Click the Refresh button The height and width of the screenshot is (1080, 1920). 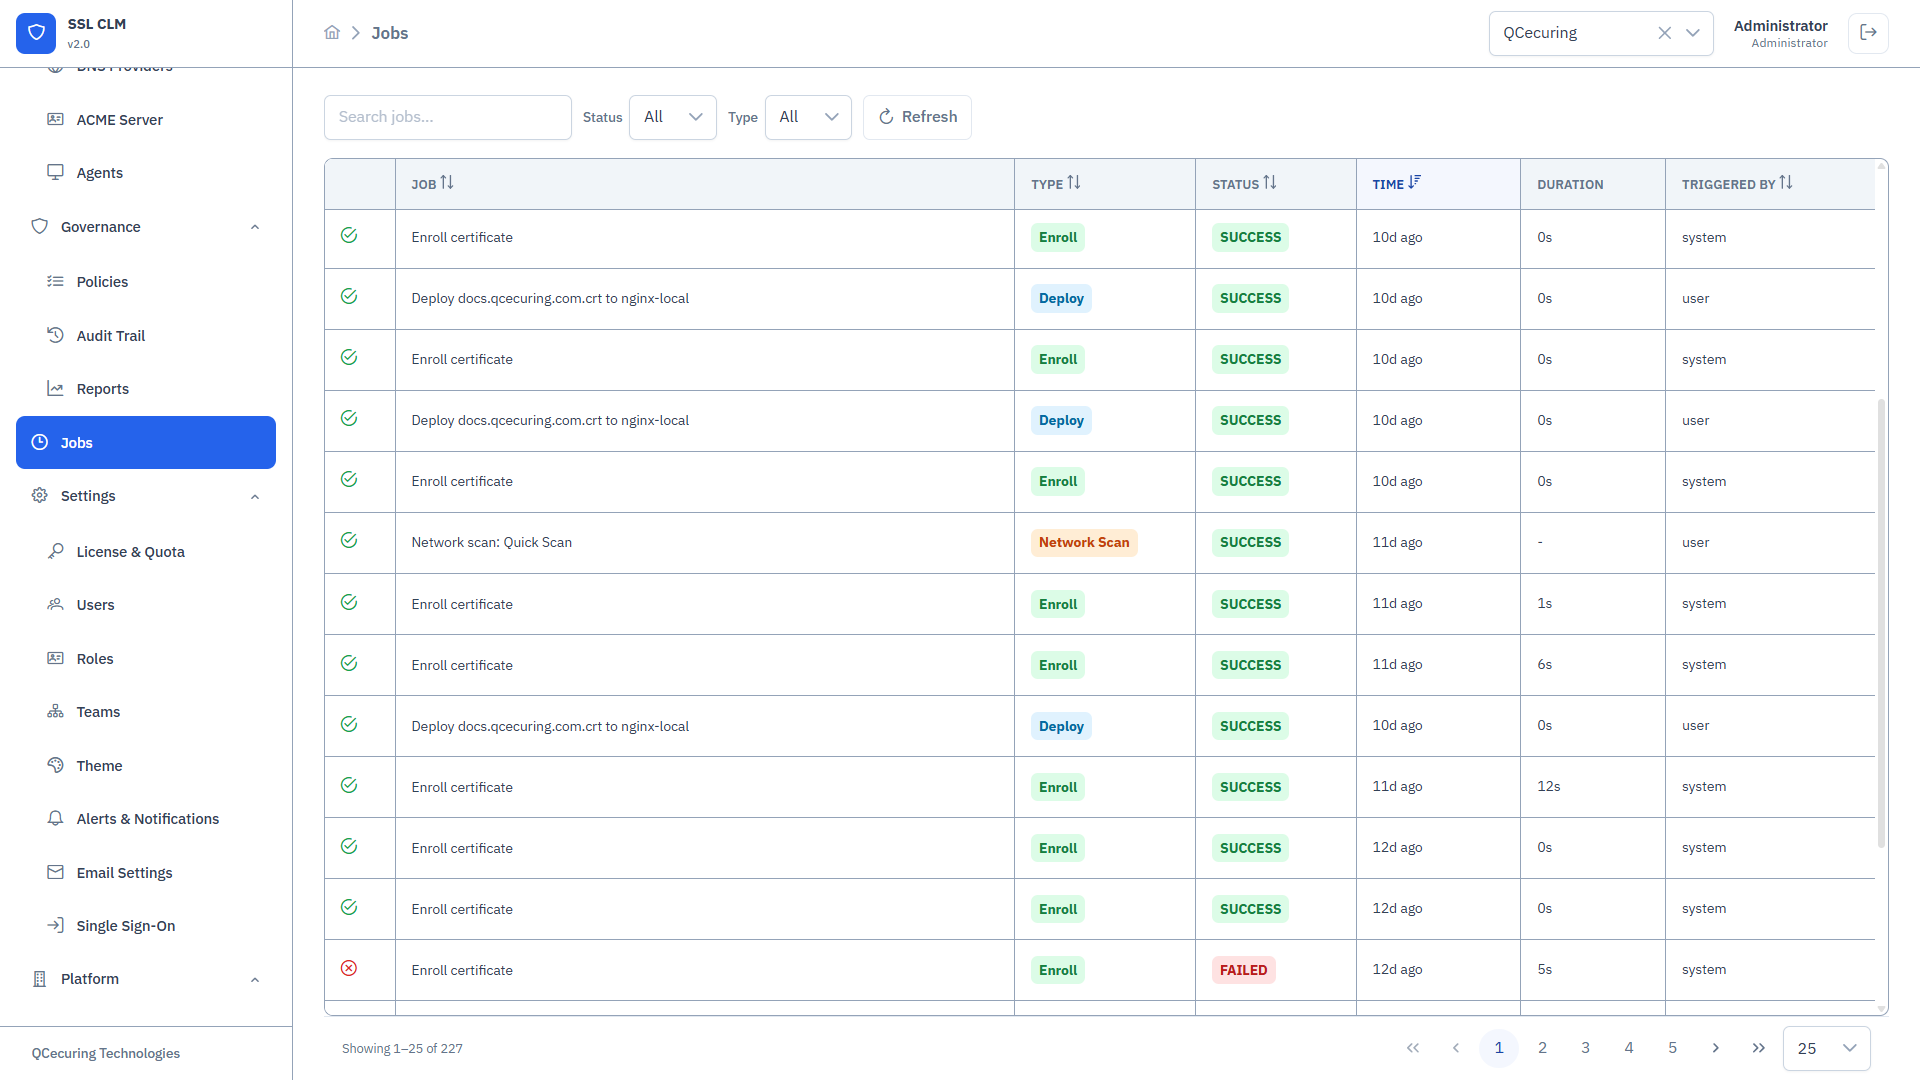[x=917, y=117]
